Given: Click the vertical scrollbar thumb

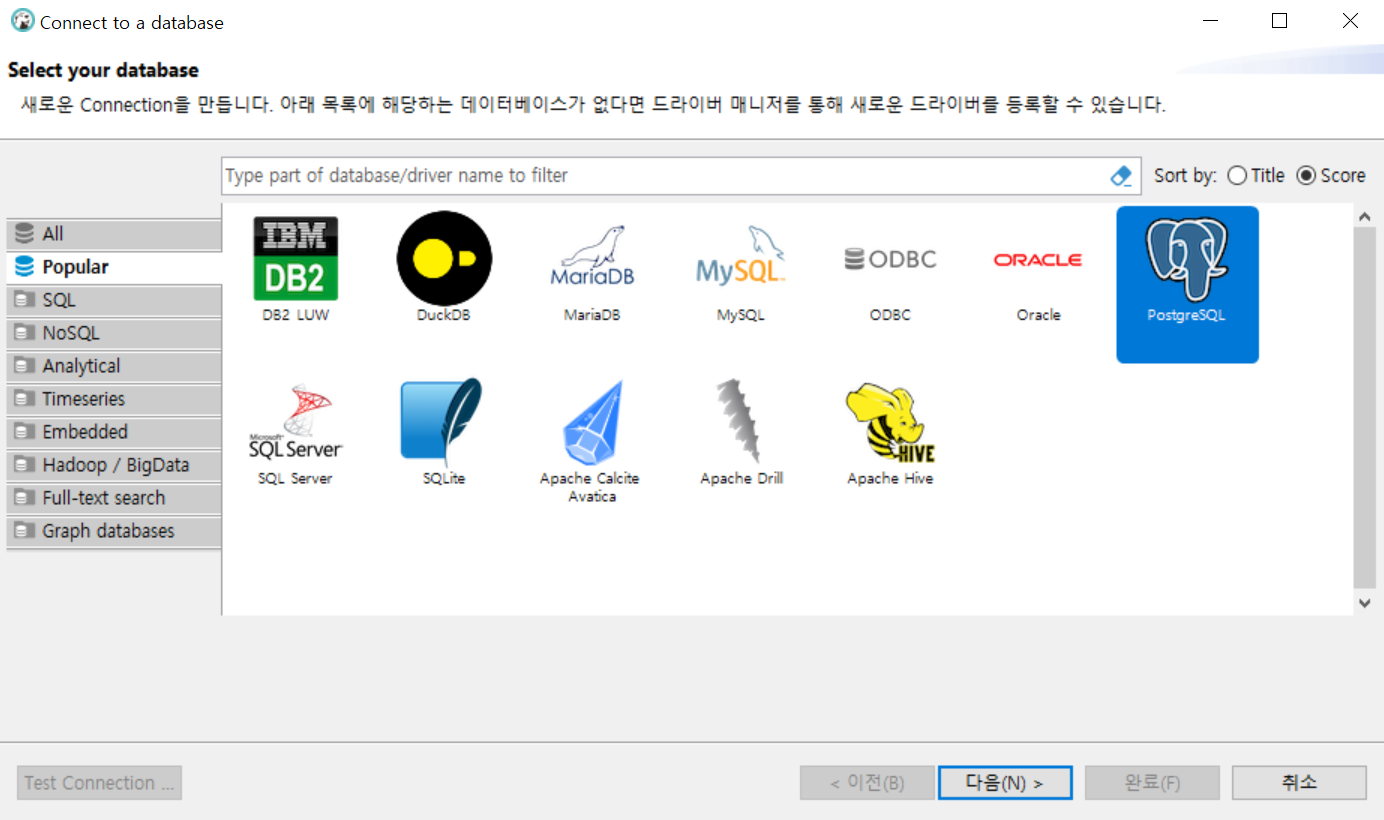Looking at the screenshot, I should pyautogui.click(x=1365, y=408).
